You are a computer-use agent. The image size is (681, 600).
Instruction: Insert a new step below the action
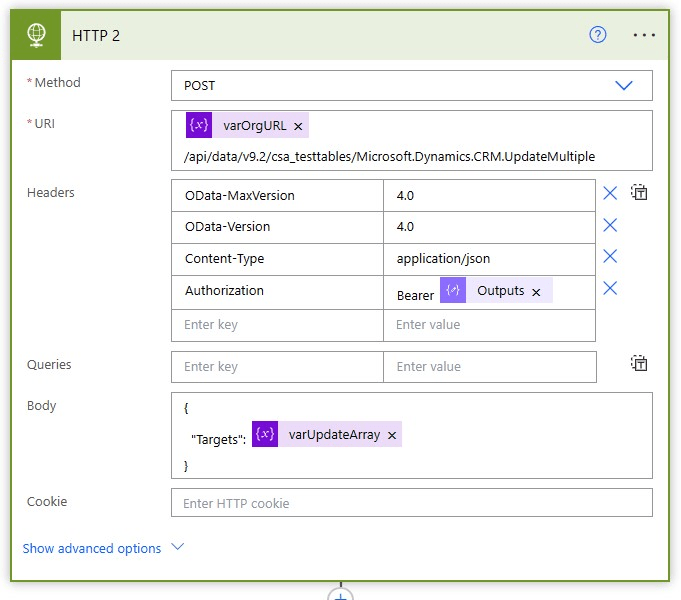coord(341,594)
